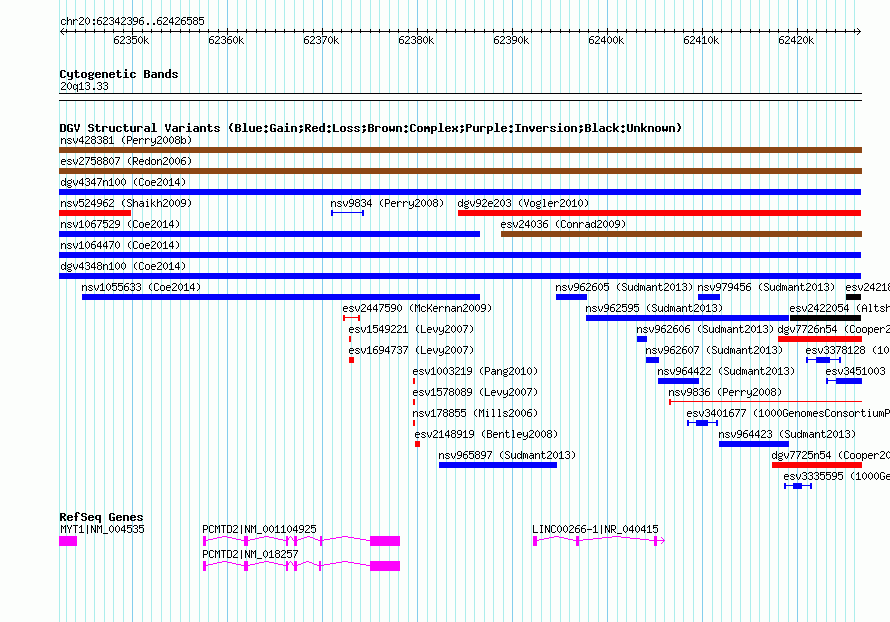Select the esv1578089 (Levy2007) label
The image size is (890, 622).
475,392
